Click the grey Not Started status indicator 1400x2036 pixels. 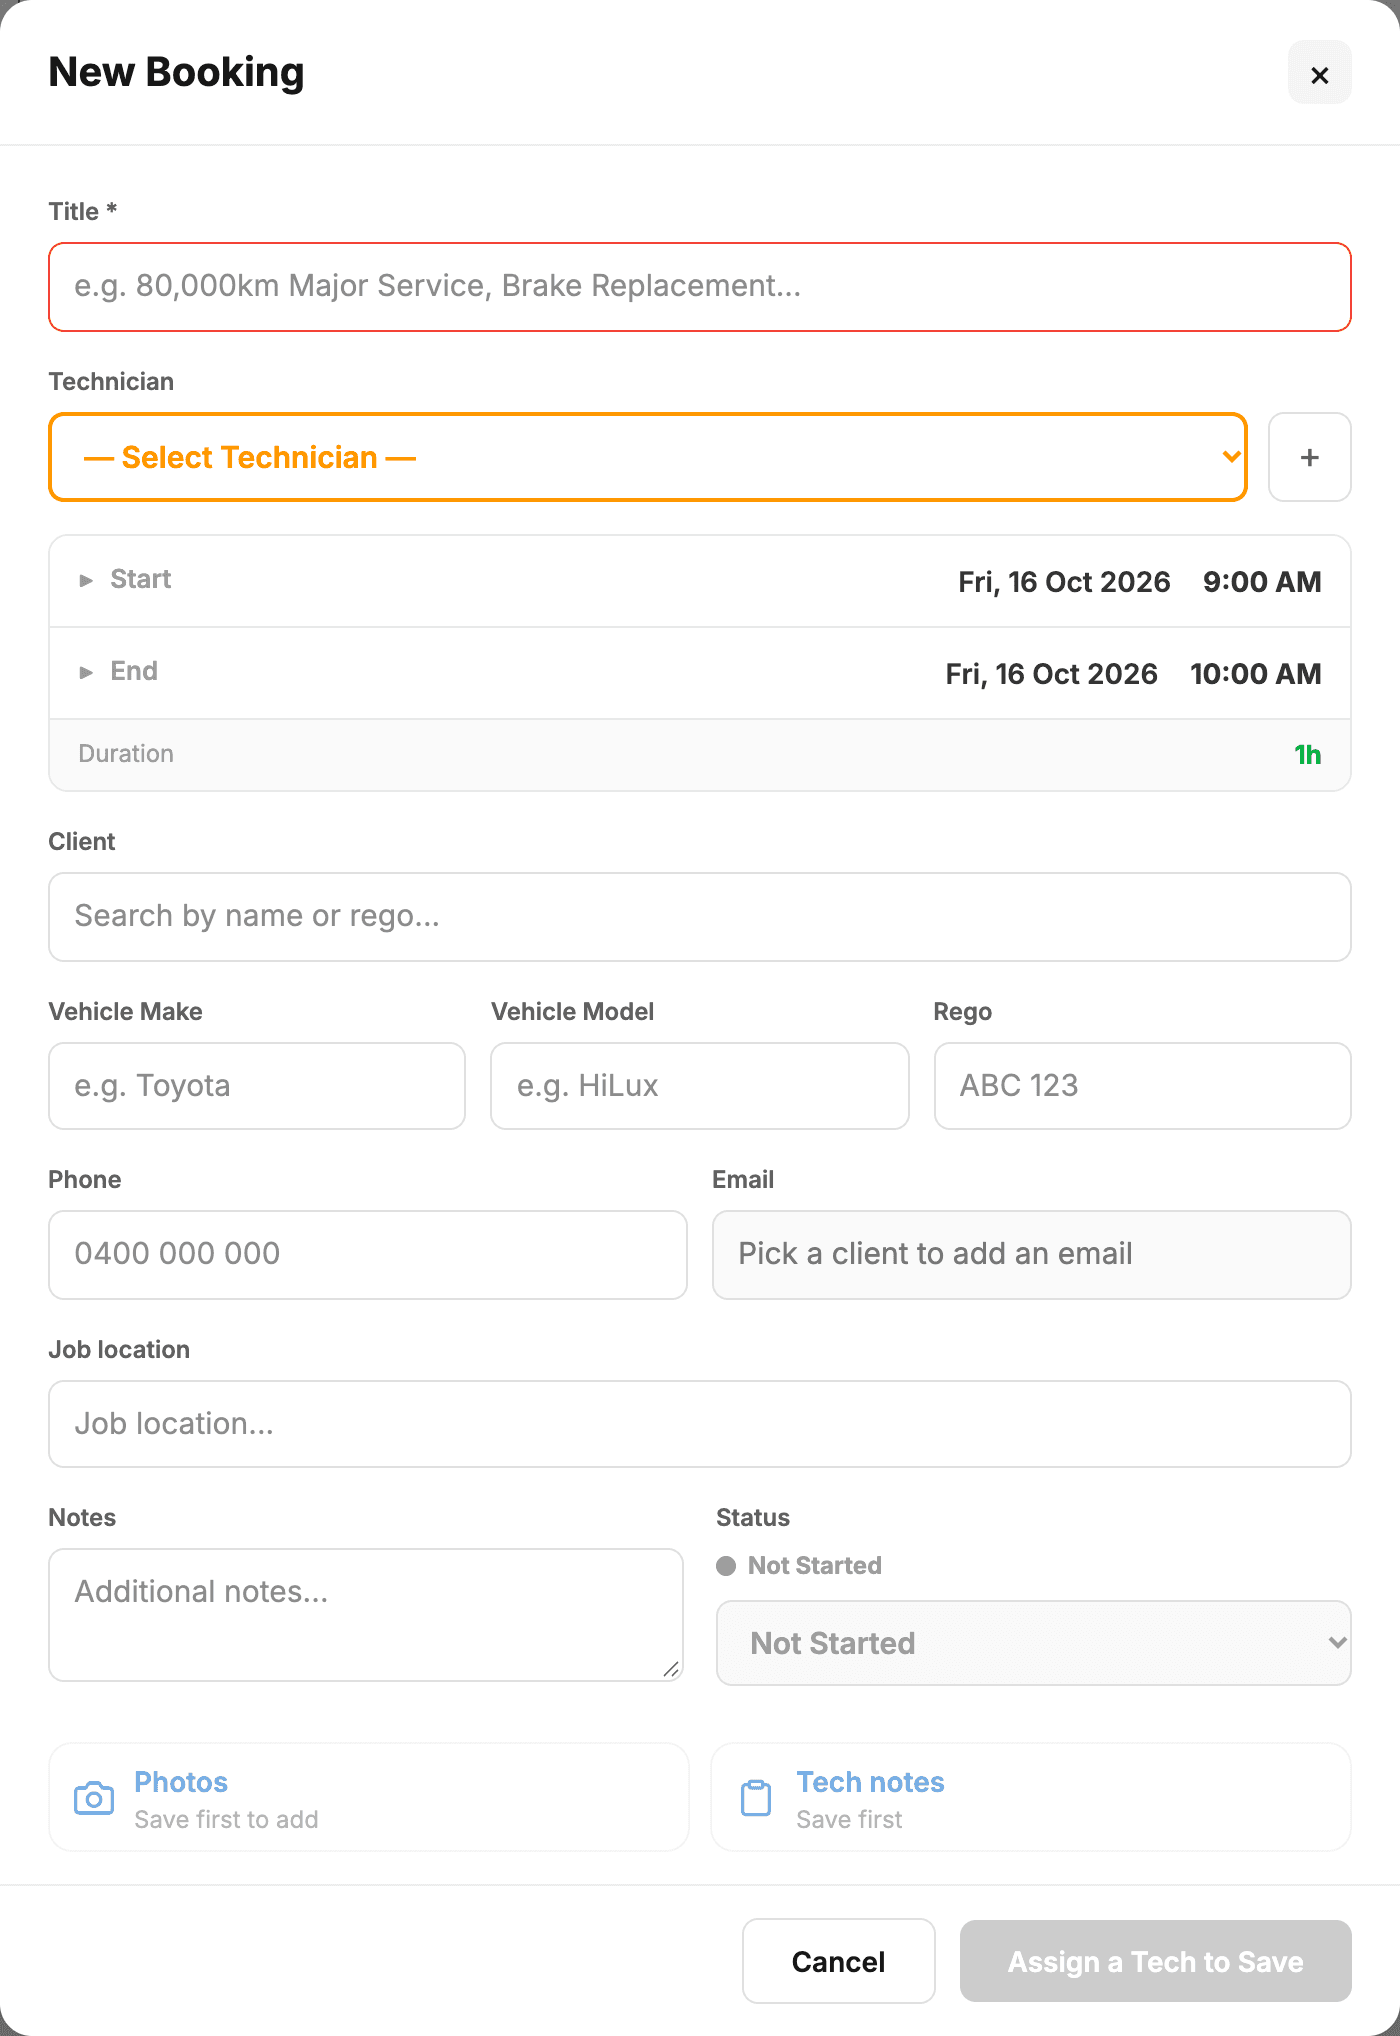tap(799, 1566)
